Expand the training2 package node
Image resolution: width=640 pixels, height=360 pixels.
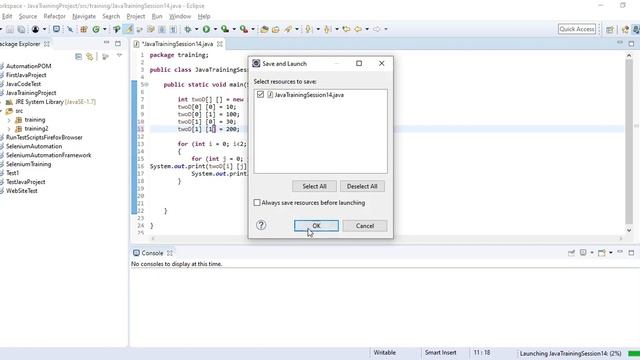point(9,129)
